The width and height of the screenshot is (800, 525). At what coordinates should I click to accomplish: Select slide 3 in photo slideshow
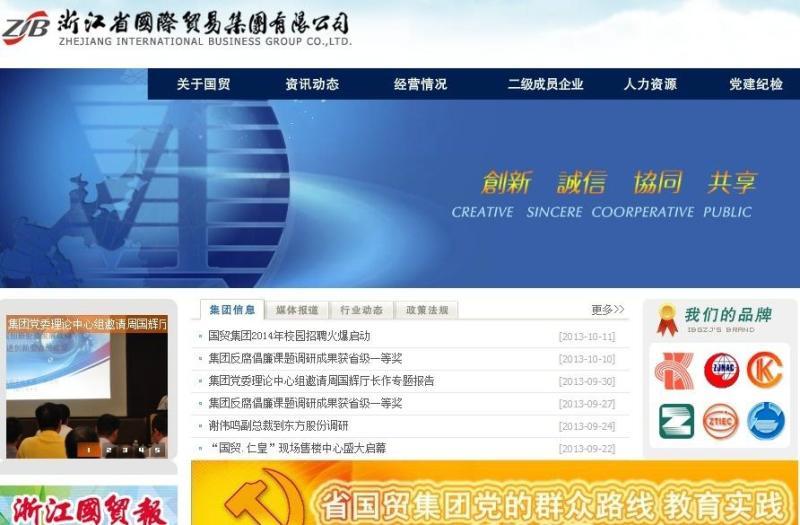coord(124,450)
